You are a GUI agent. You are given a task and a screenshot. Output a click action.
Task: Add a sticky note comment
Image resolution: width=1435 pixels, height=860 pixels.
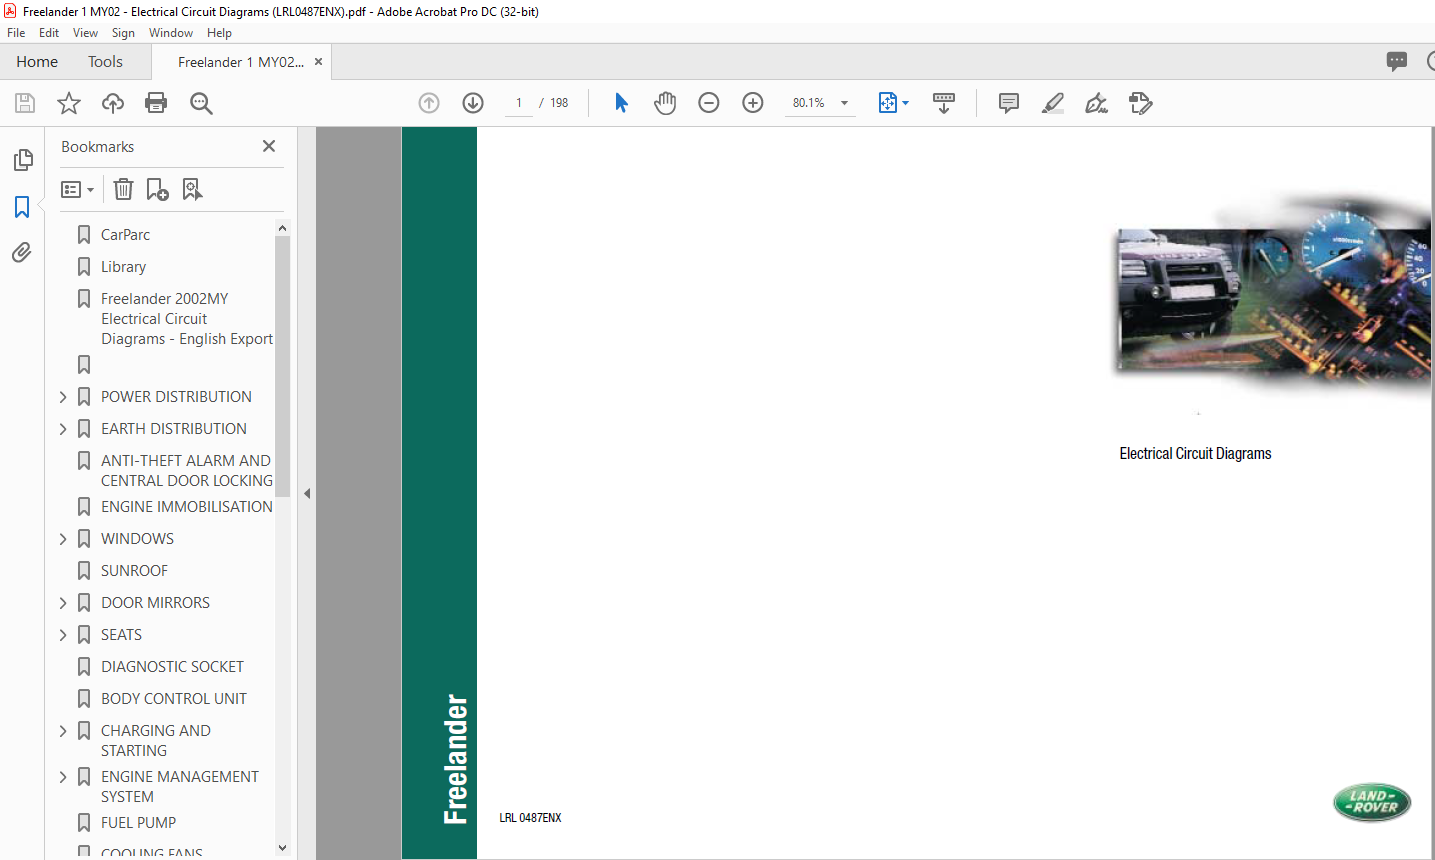tap(1009, 103)
